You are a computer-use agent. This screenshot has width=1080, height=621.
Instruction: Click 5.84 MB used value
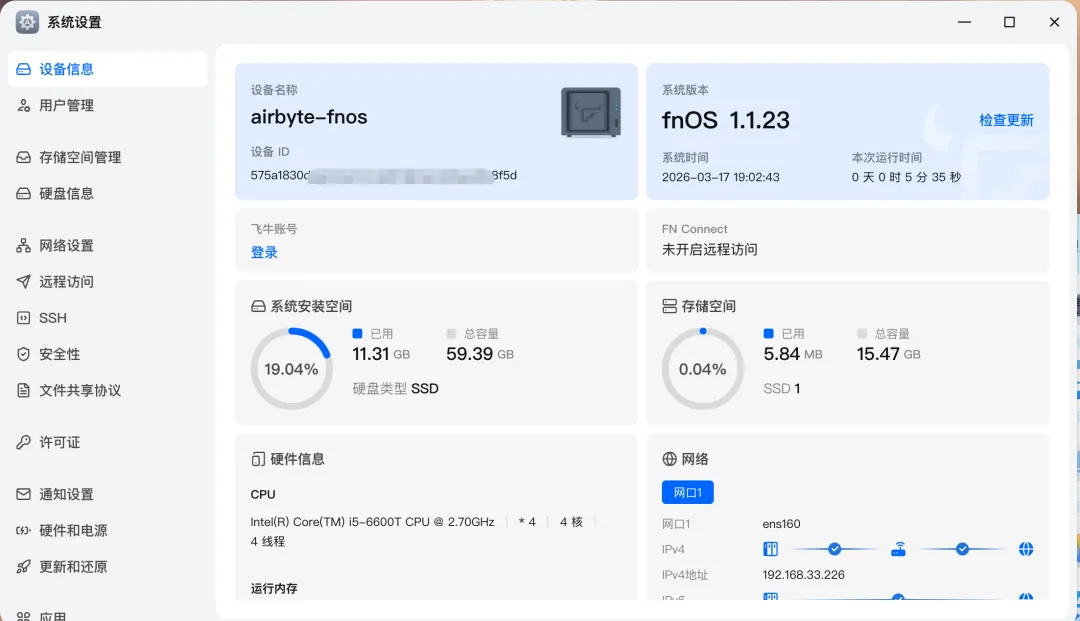point(793,354)
